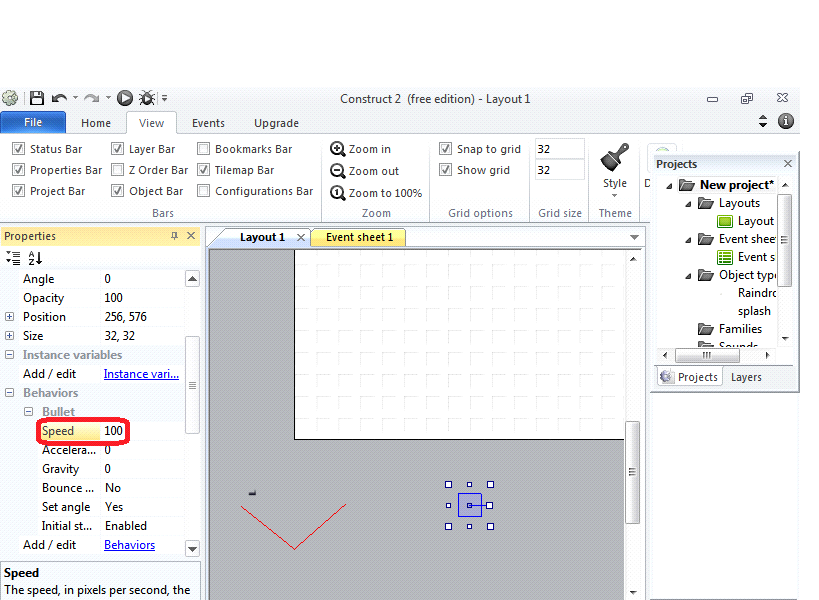Select the Zoom in icon
The image size is (819, 600).
(337, 148)
